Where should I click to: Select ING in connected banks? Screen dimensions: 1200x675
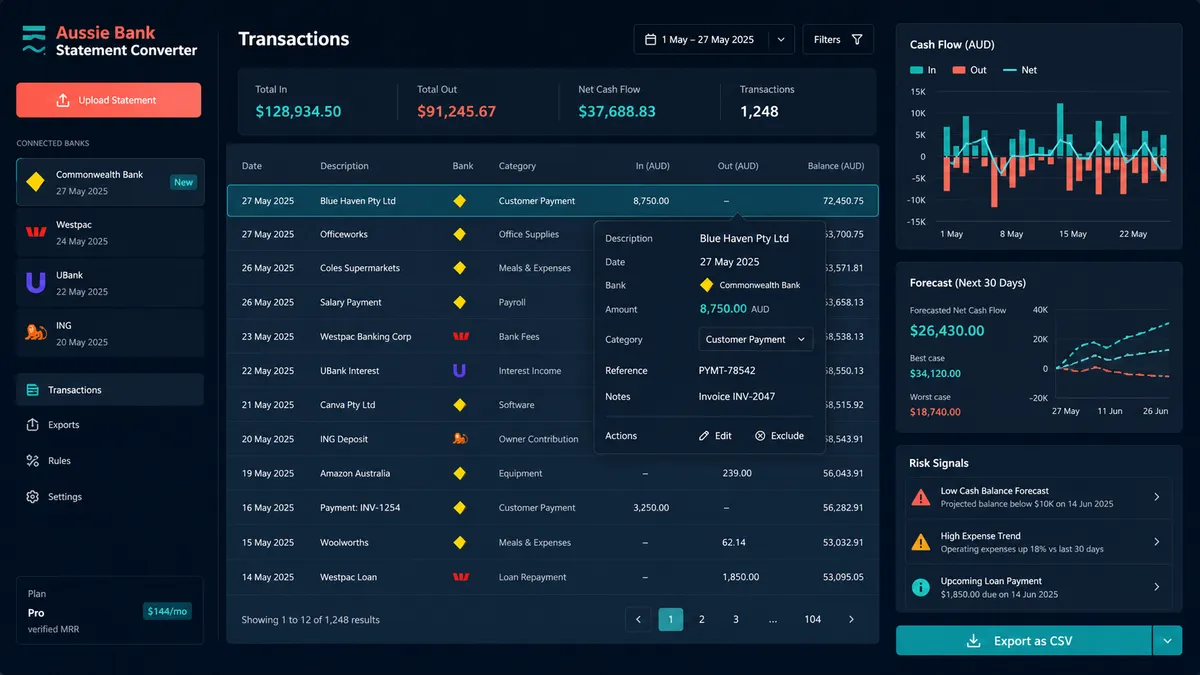click(x=110, y=333)
